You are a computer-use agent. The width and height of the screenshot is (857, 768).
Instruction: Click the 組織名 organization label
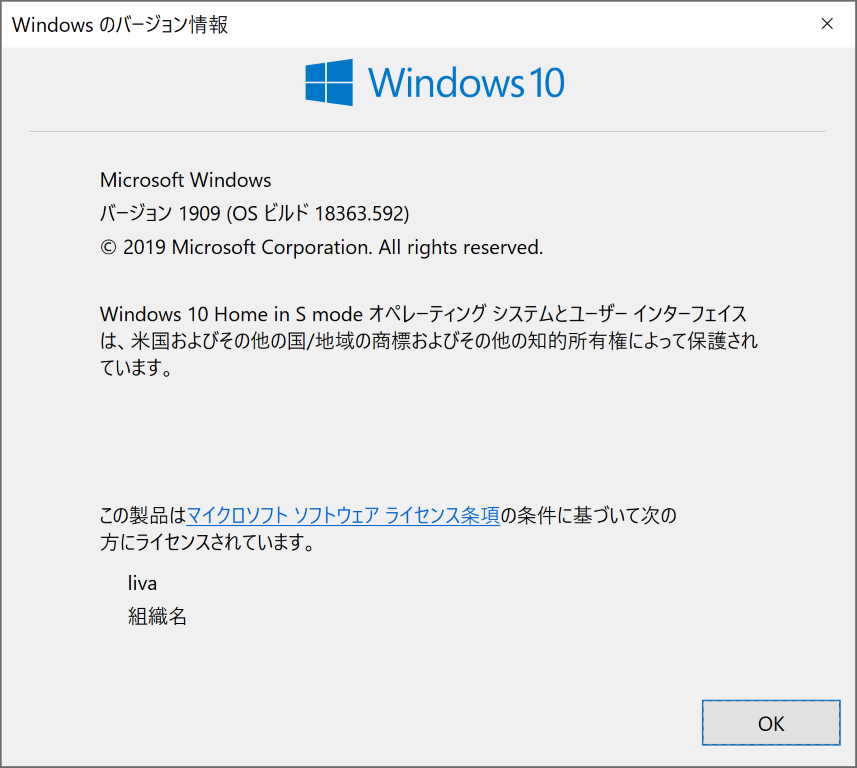click(157, 616)
